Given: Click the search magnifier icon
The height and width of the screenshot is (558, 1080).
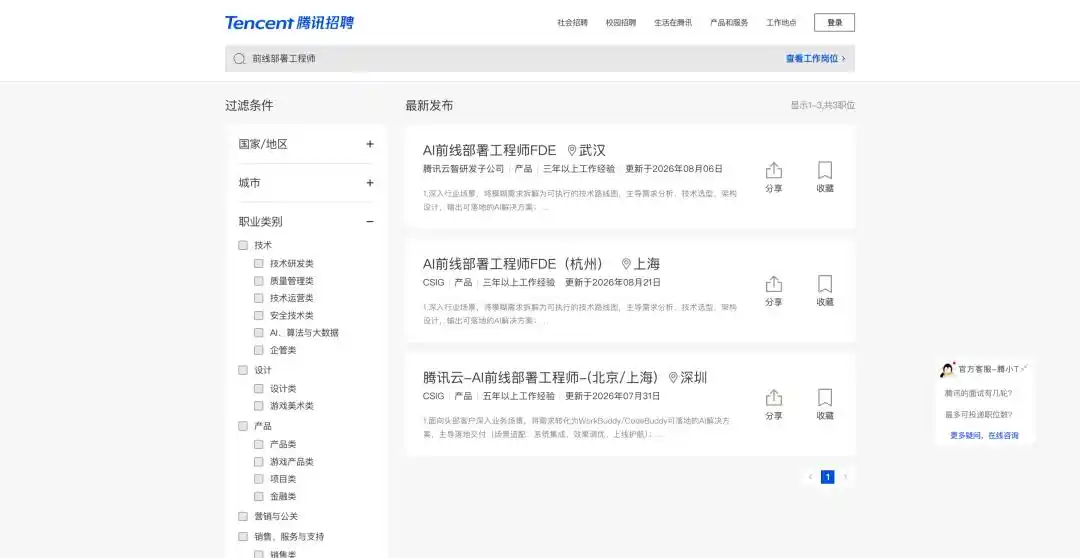Looking at the screenshot, I should (x=239, y=59).
